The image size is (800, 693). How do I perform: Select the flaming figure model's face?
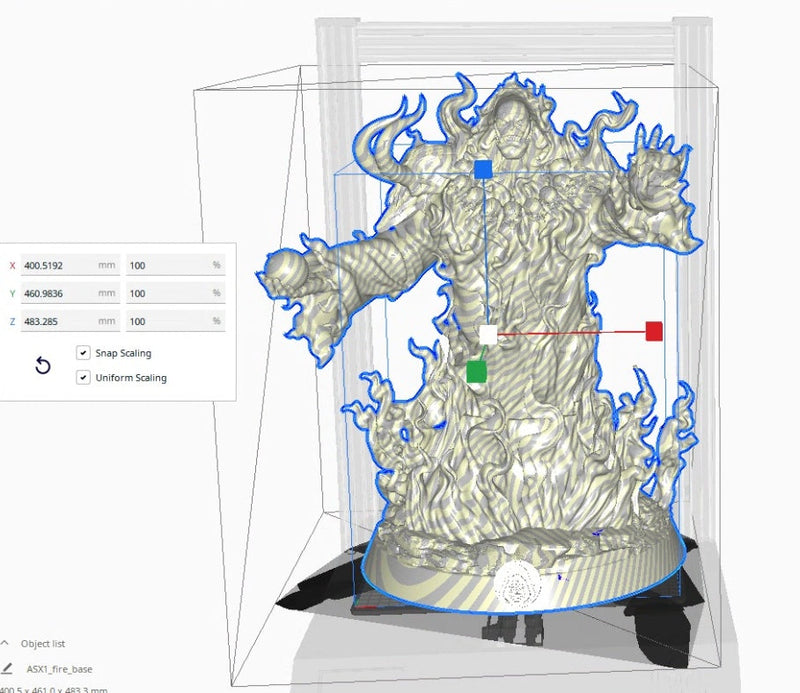[512, 137]
